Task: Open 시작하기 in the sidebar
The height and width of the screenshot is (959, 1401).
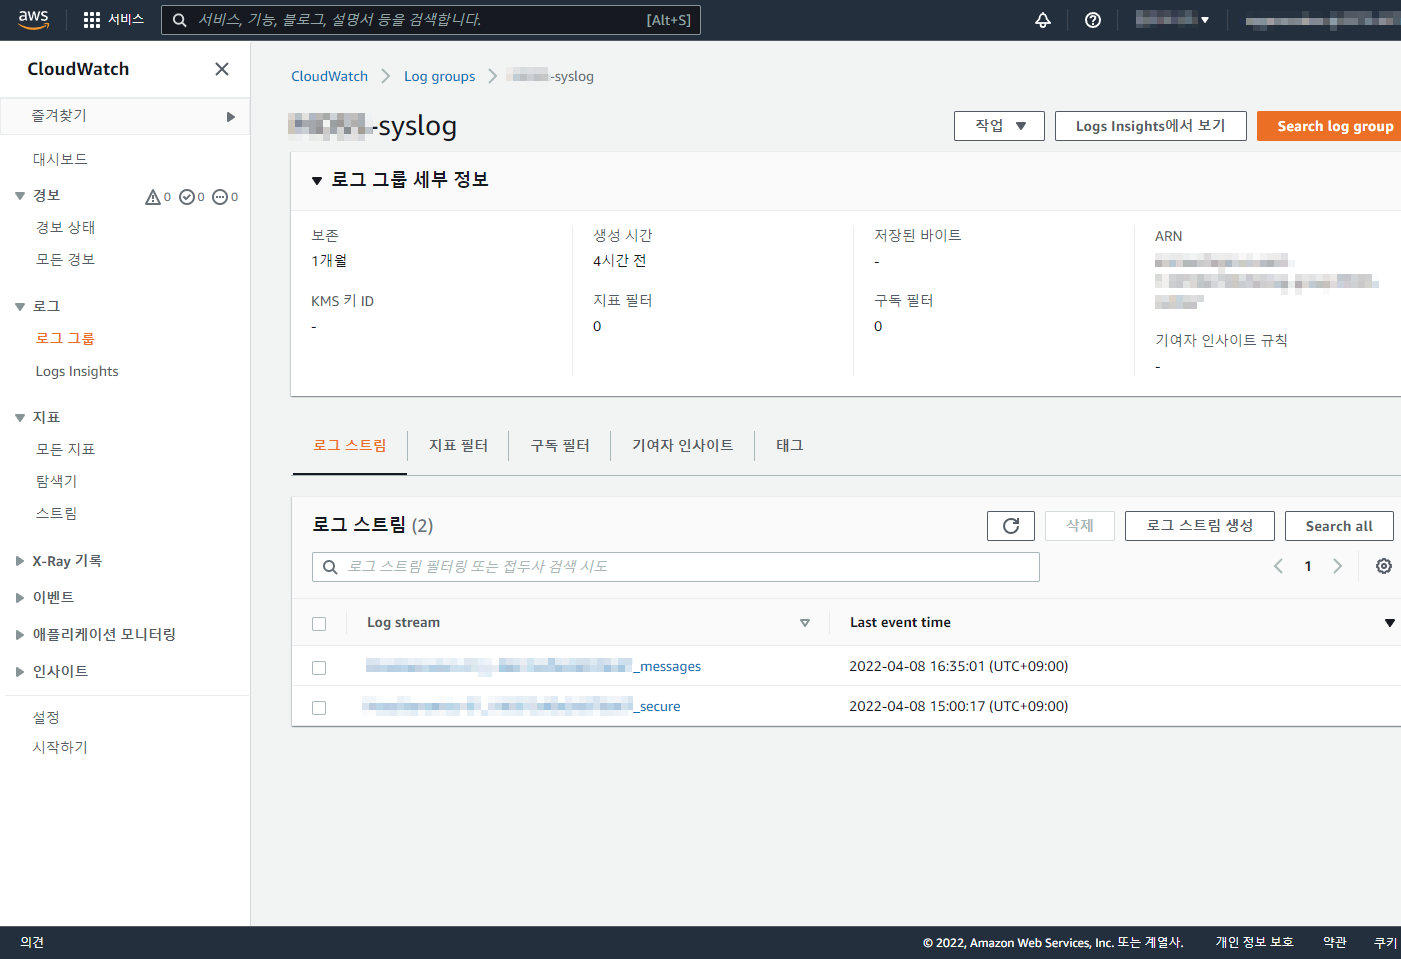Action: (60, 747)
